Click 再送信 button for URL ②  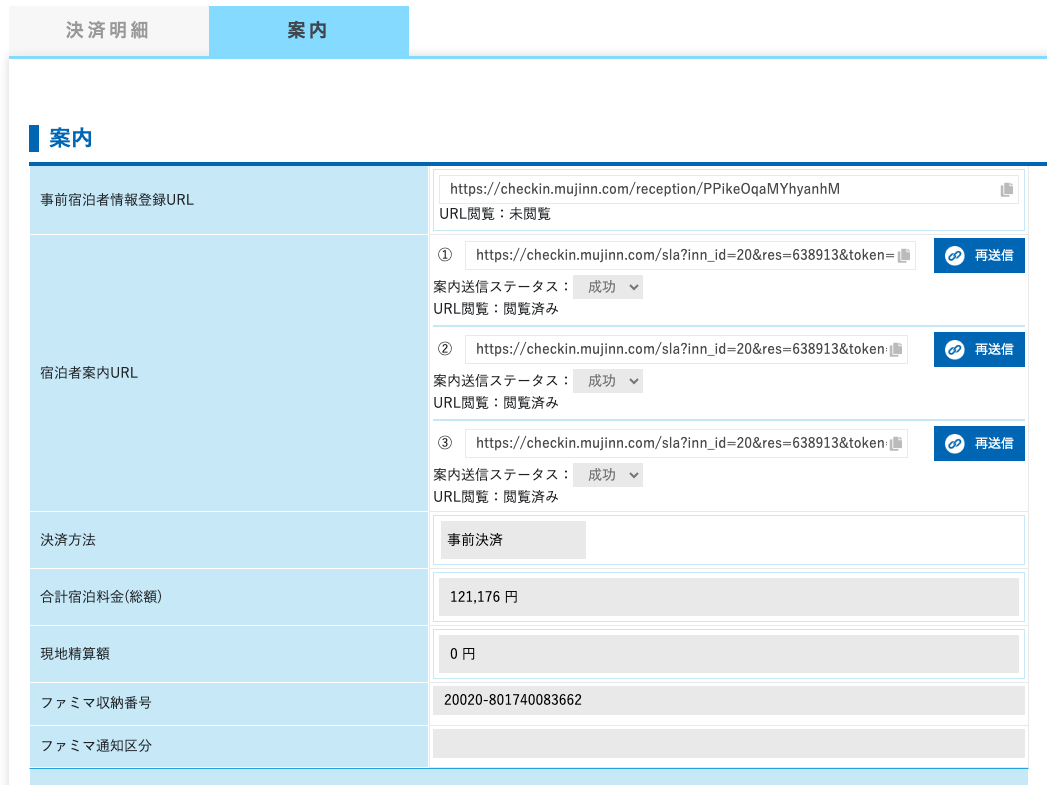[x=979, y=350]
